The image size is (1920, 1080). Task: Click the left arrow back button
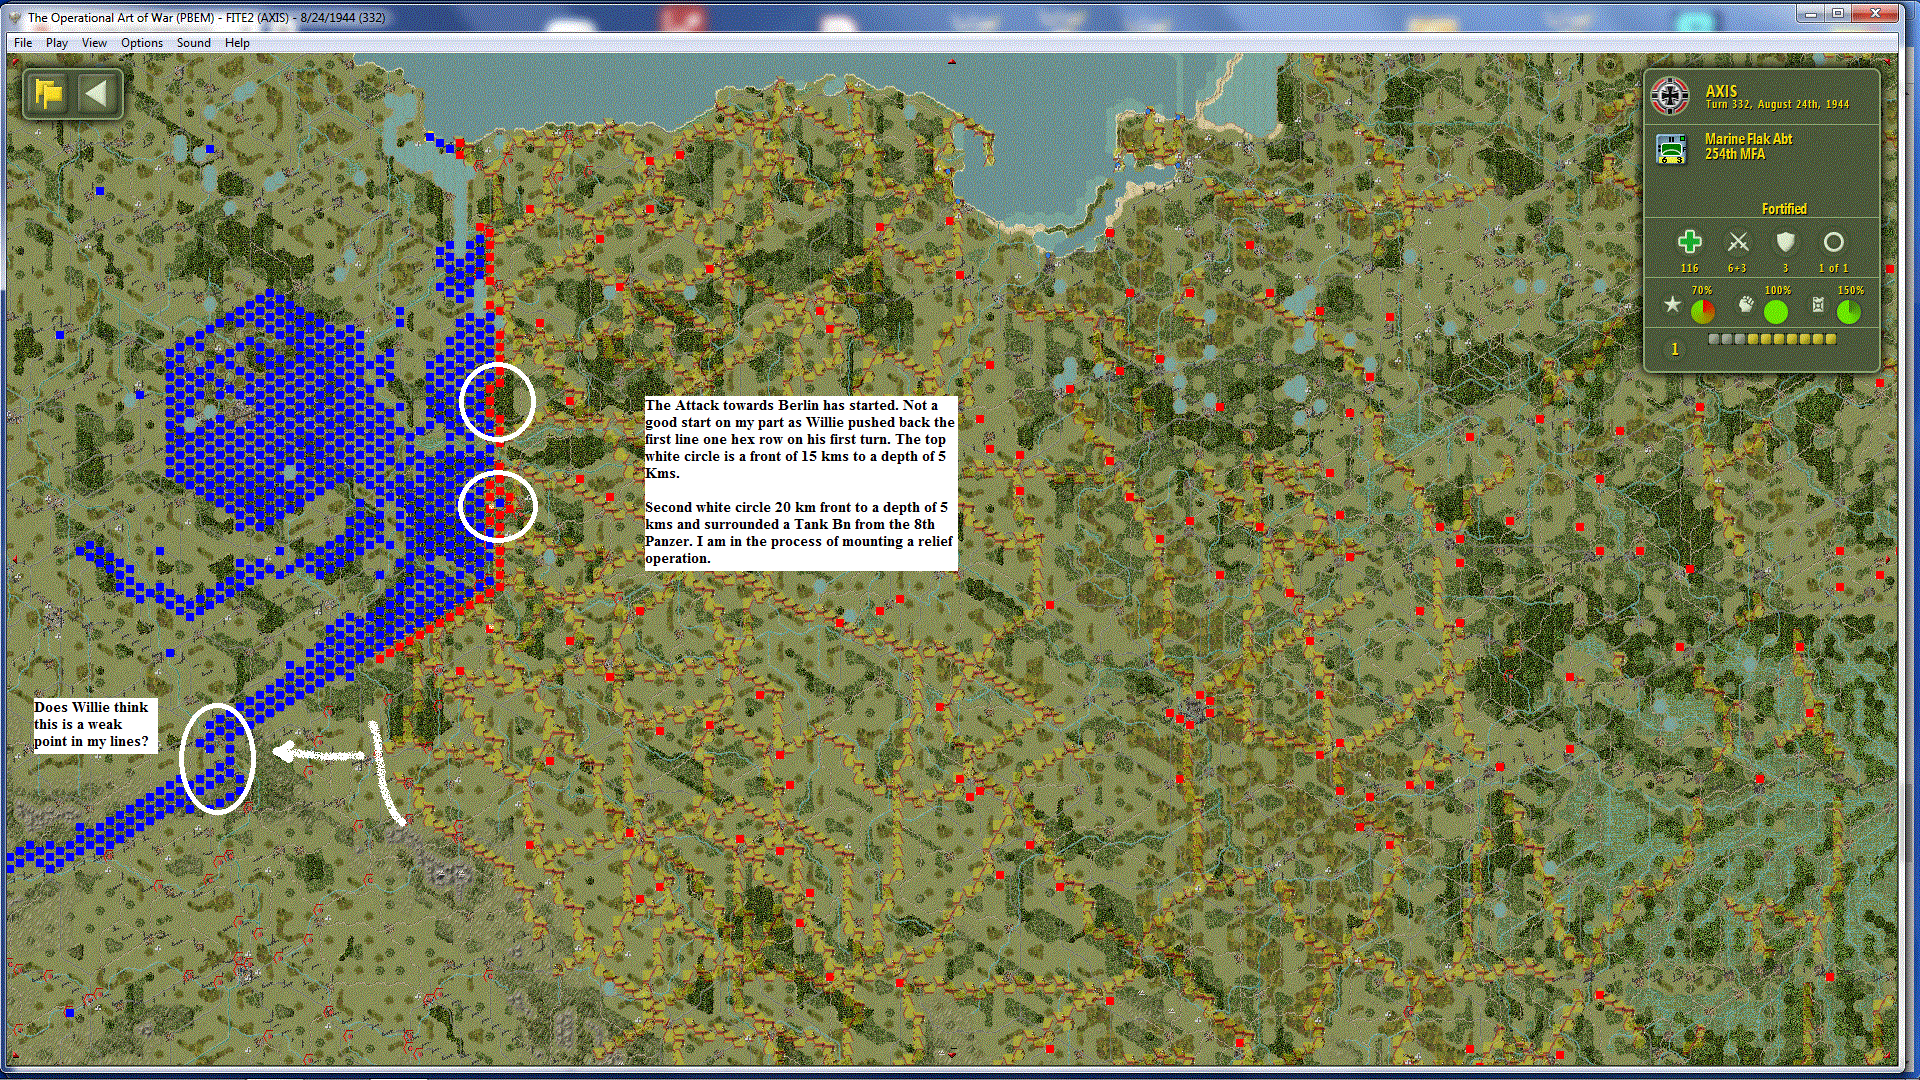click(97, 94)
